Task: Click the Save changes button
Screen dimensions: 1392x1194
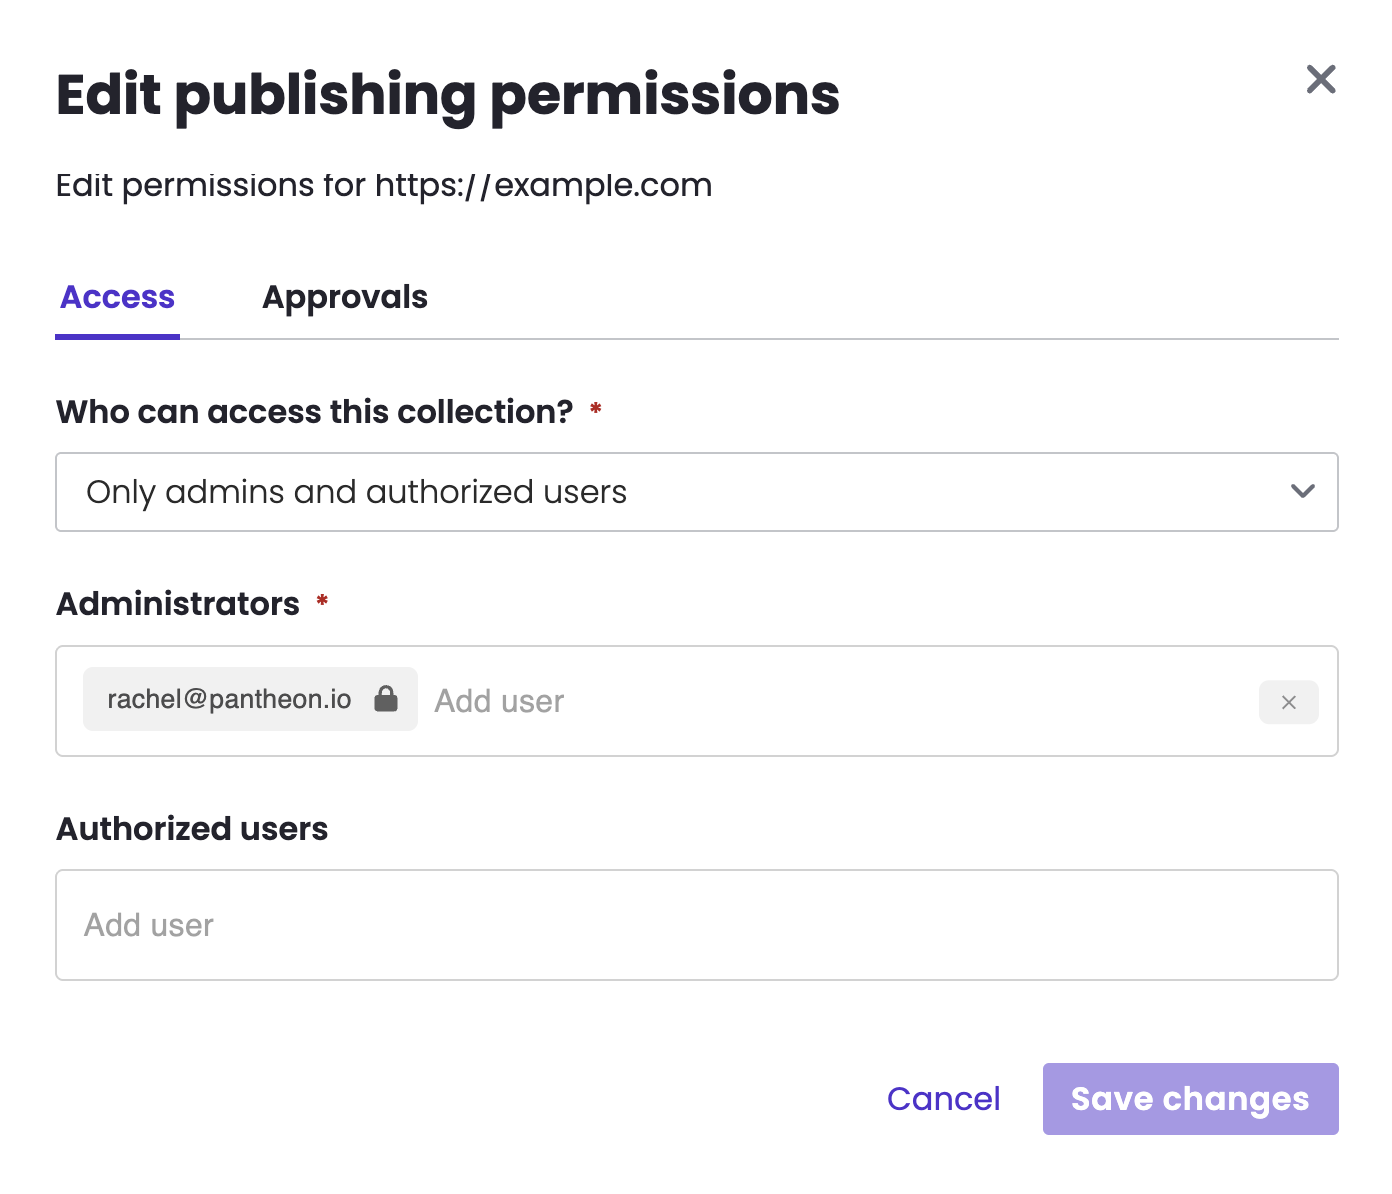Action: click(1190, 1099)
